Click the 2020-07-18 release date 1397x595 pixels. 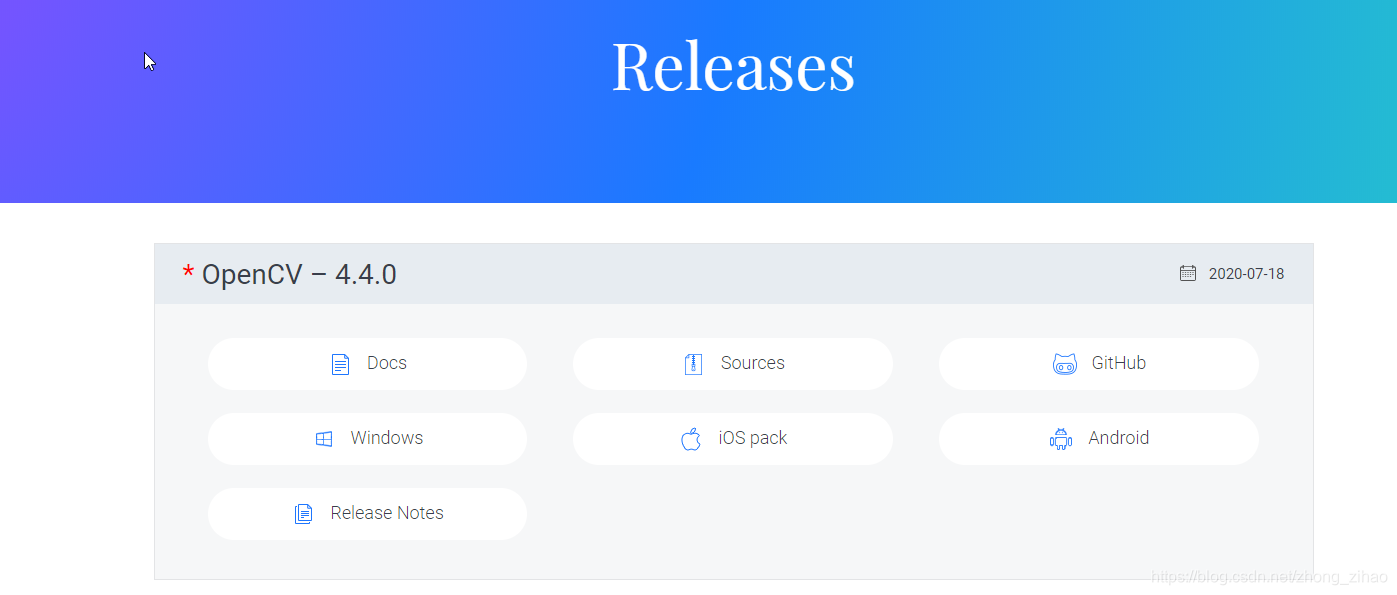tap(1246, 274)
